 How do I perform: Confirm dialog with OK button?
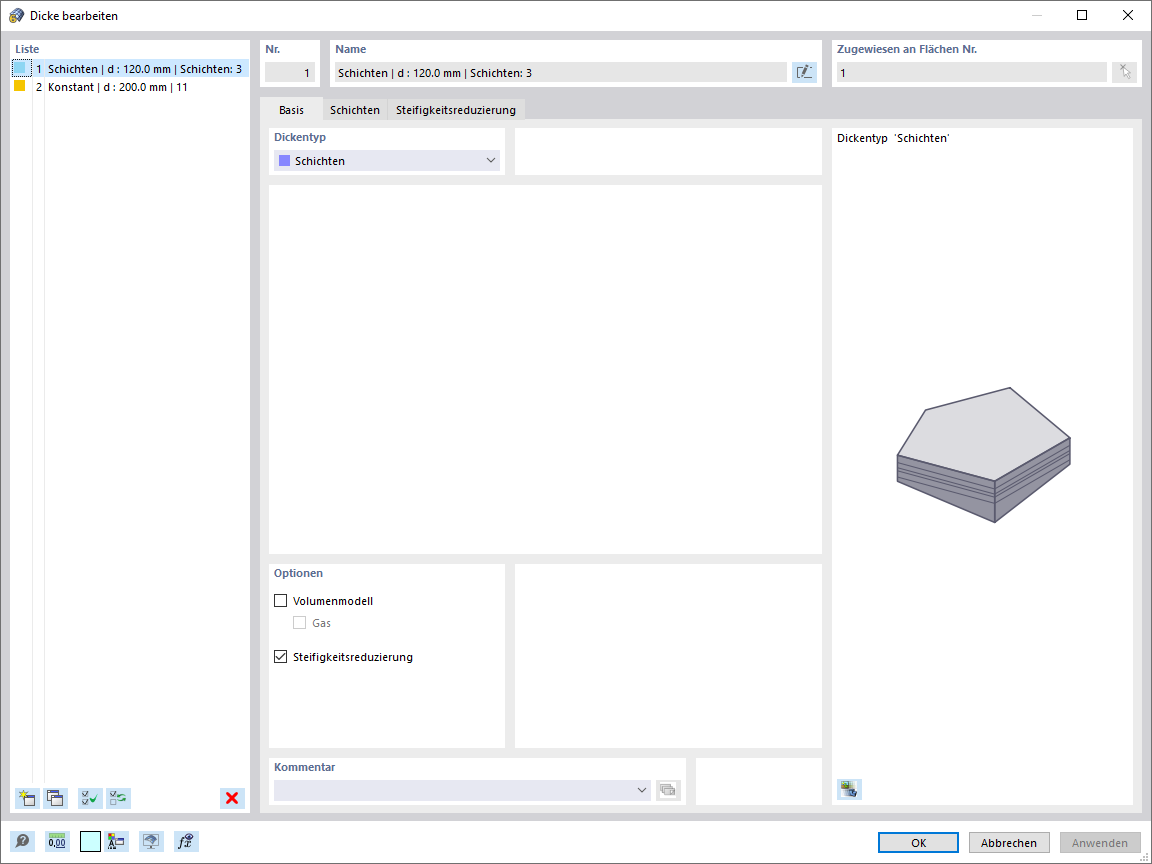point(918,843)
